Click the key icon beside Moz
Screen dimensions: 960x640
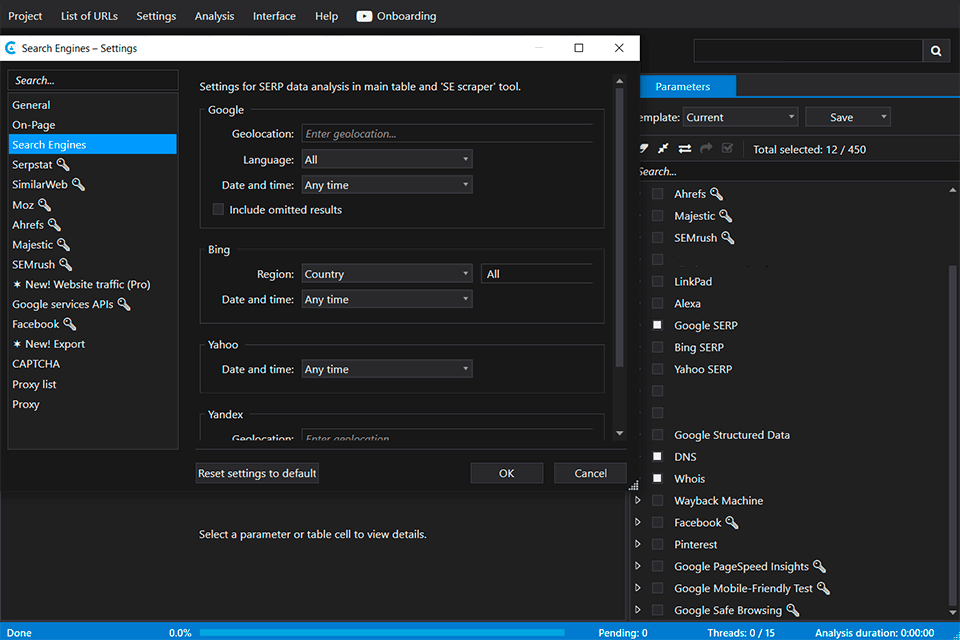click(x=45, y=205)
